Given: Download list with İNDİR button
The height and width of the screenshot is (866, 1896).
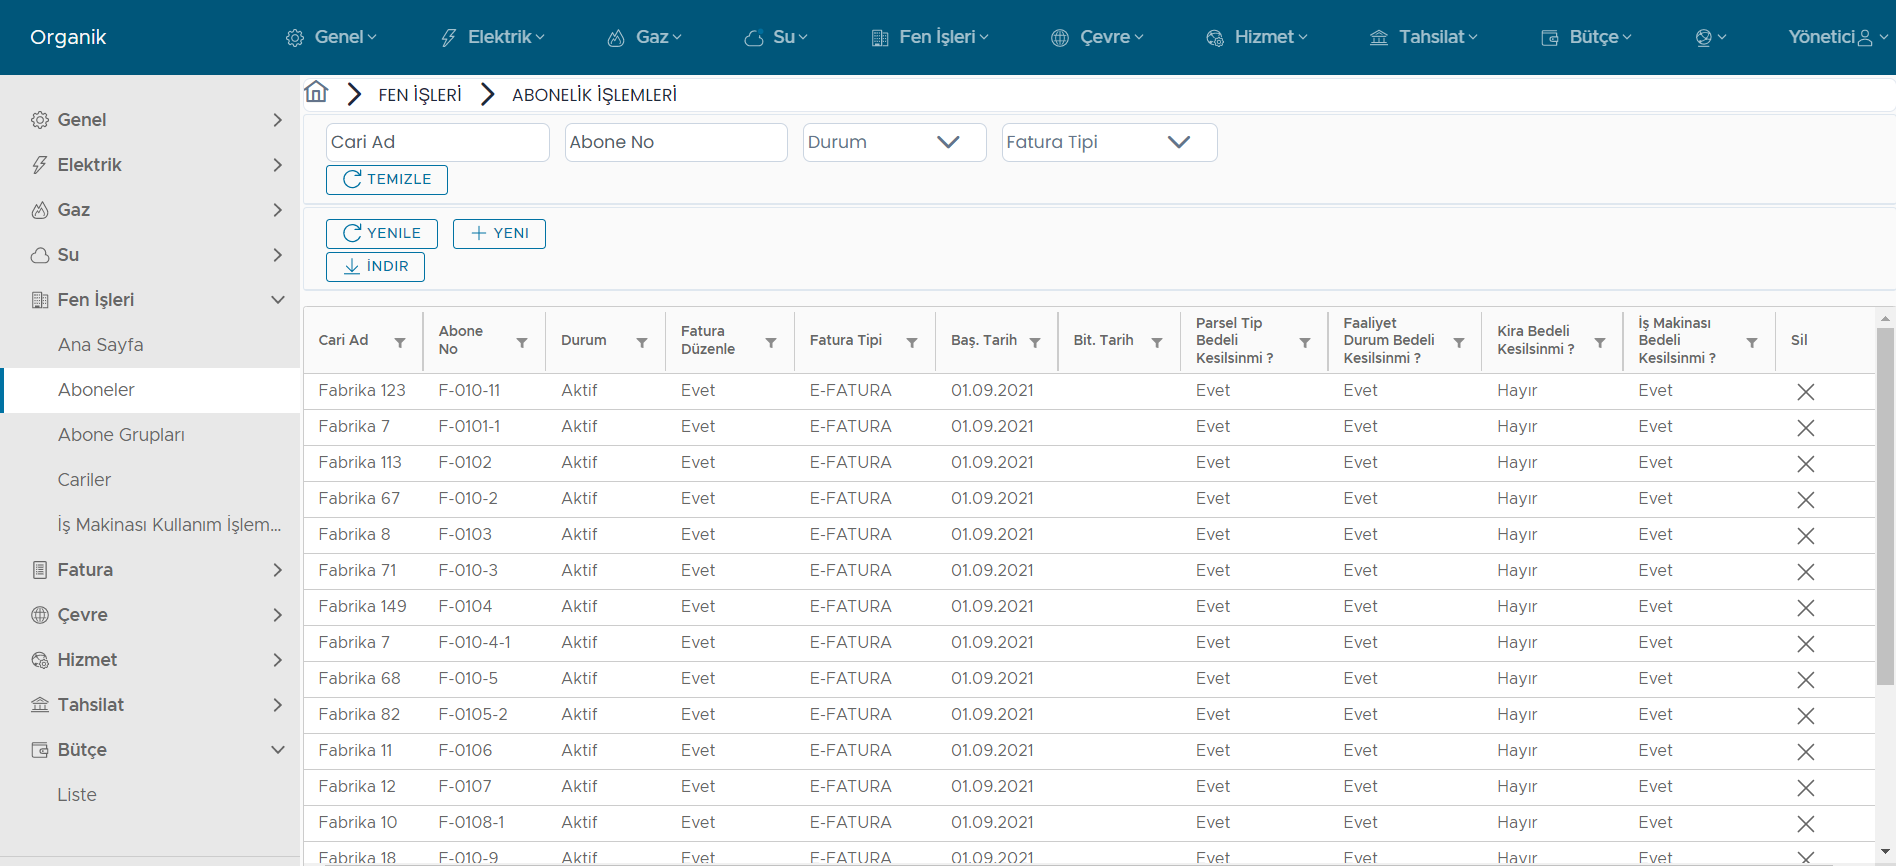Looking at the screenshot, I should [375, 266].
